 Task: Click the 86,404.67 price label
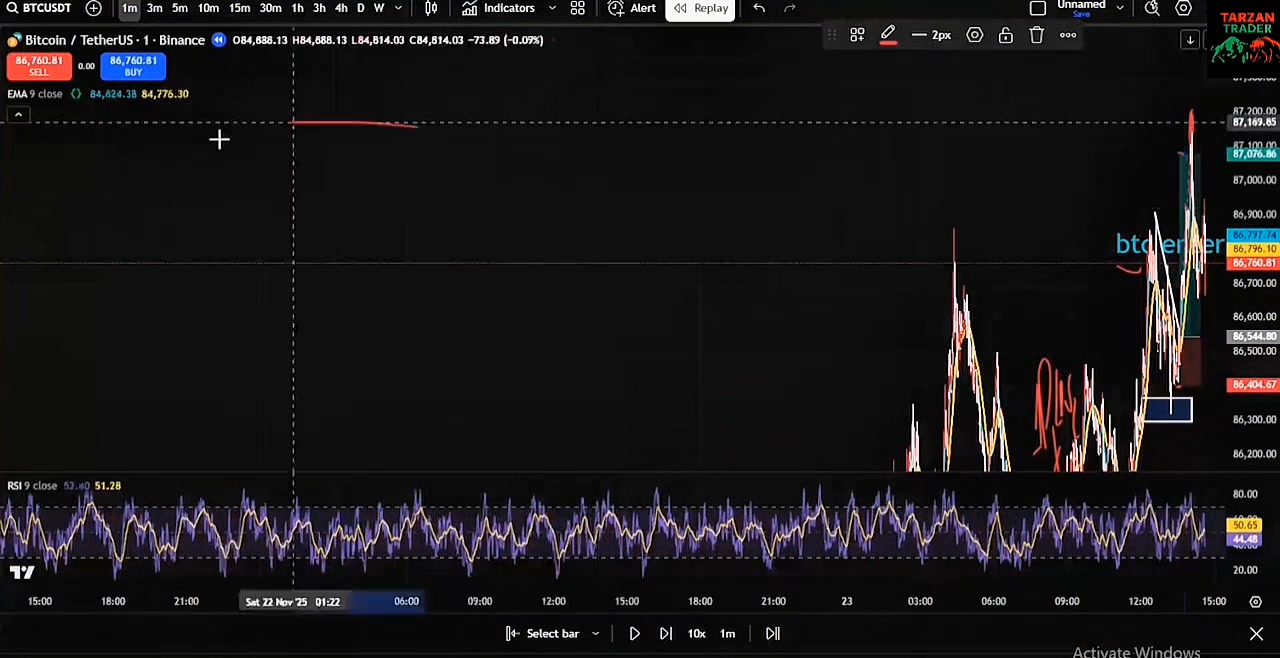coord(1253,385)
